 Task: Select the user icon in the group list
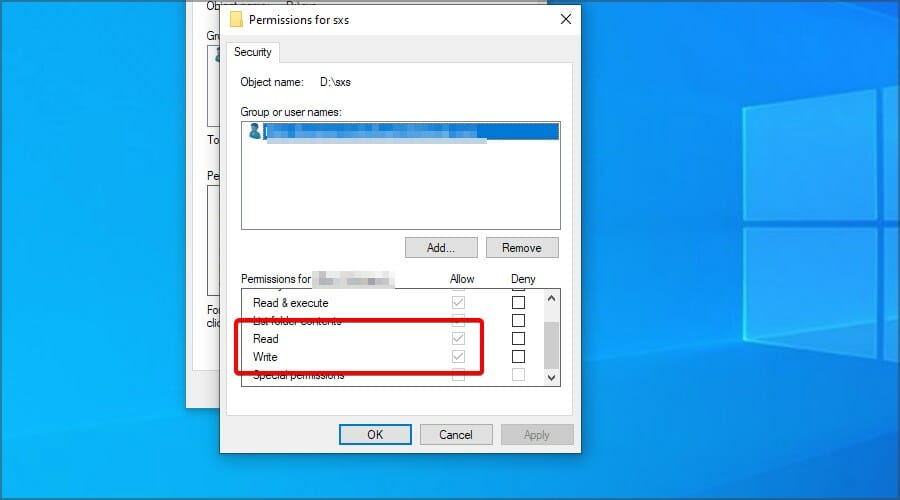(254, 131)
